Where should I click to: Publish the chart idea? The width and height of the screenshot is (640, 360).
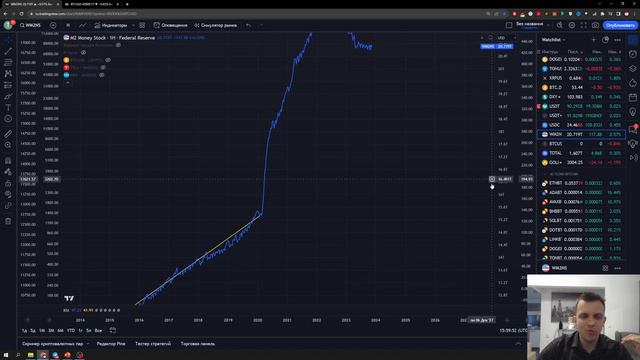coord(620,25)
